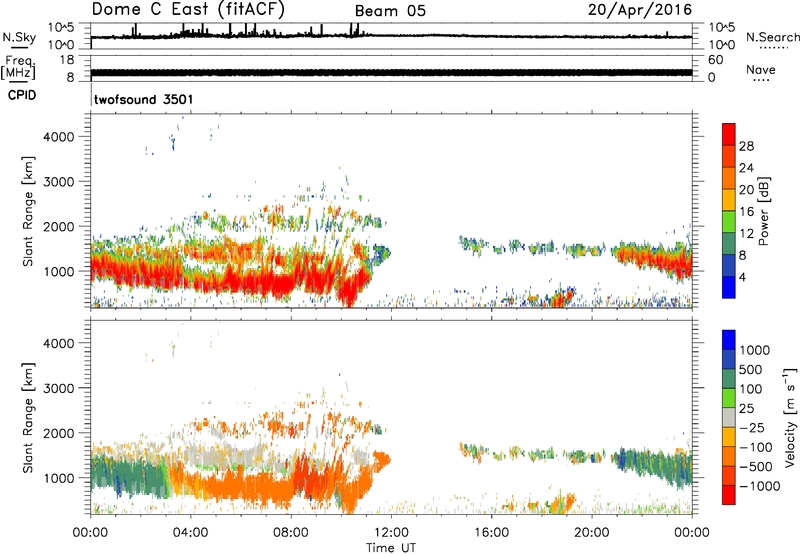Screen dimensions: 800x554
Task: Click the 'Power [dB]' colorbar label
Action: coord(763,211)
